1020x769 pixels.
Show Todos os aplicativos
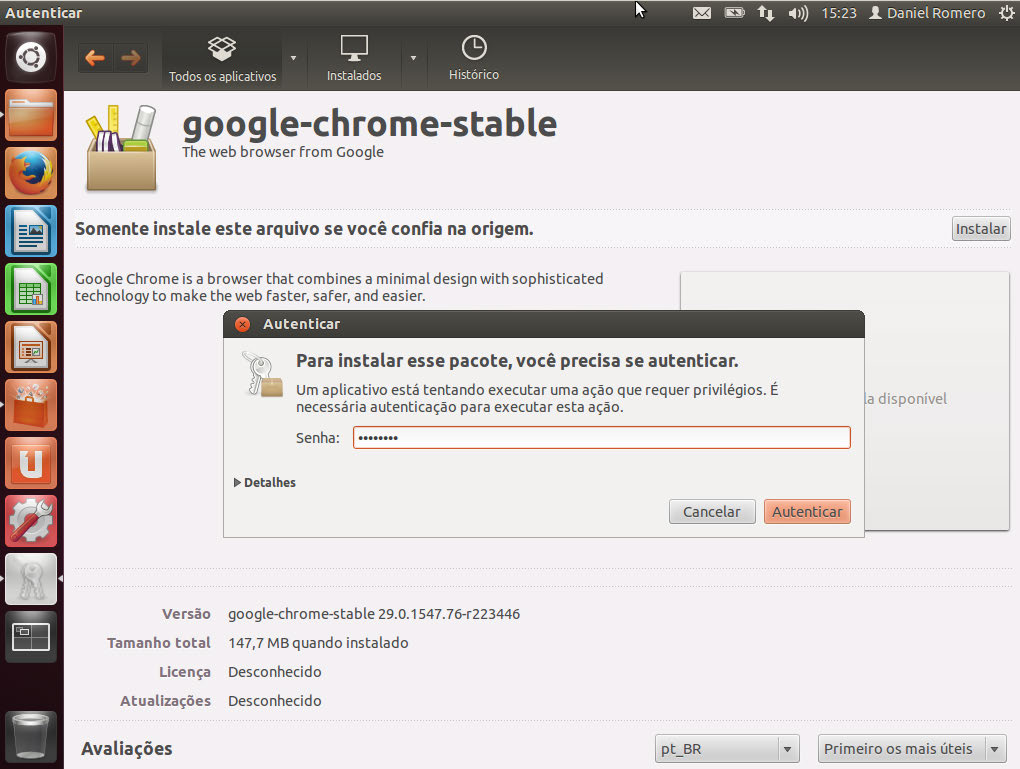coord(222,59)
